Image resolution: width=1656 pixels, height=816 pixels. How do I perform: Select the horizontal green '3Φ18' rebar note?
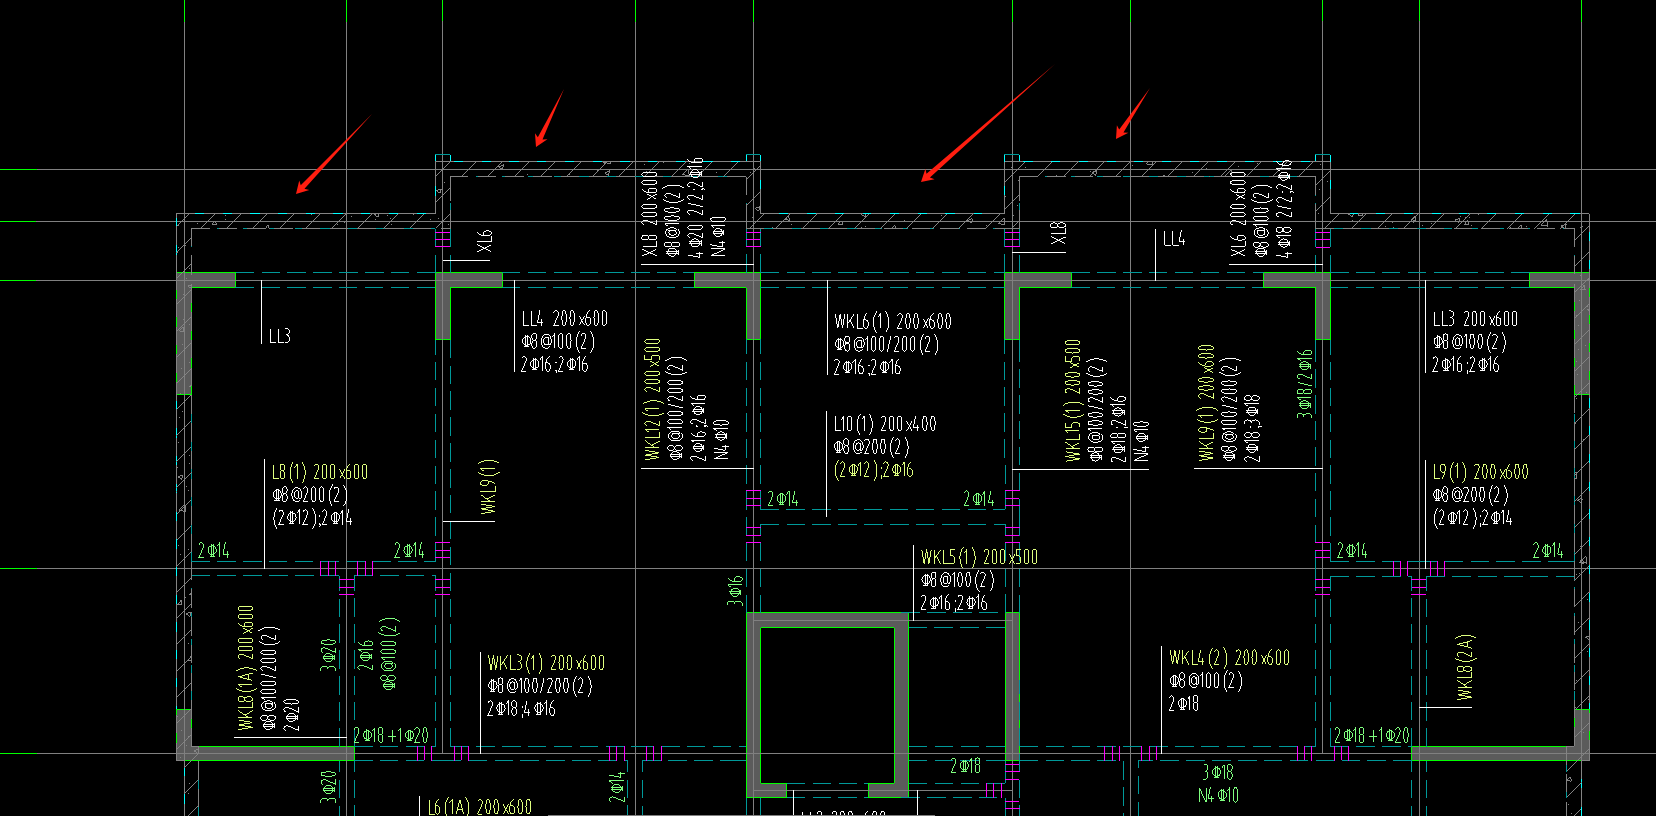click(x=1217, y=772)
